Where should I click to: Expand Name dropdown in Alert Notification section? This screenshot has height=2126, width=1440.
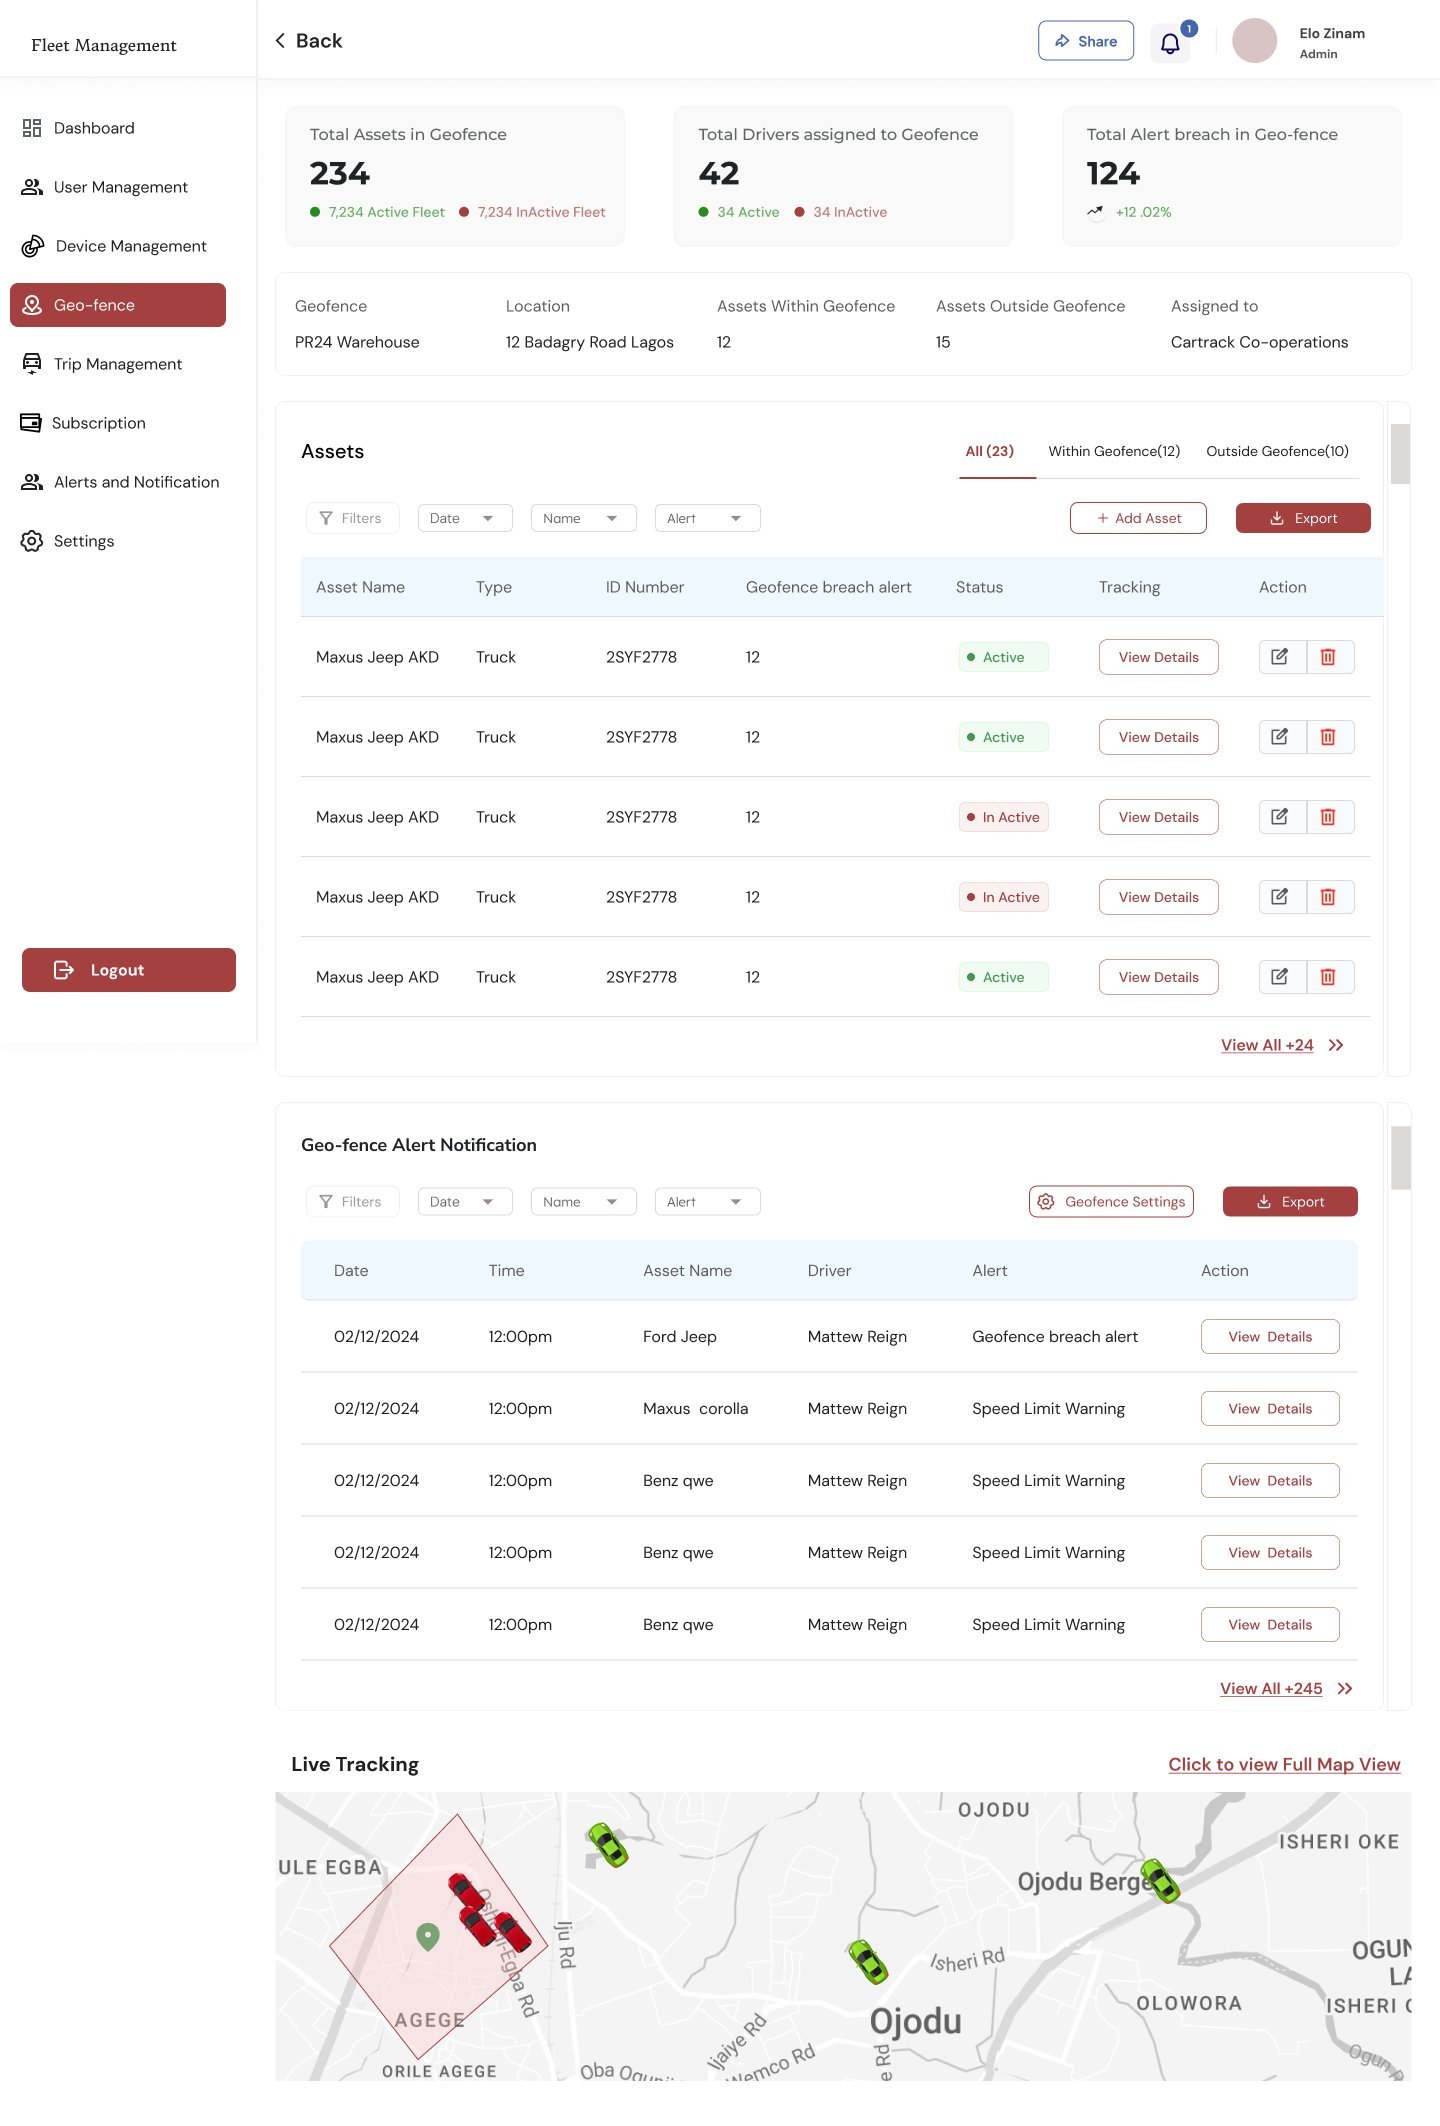coord(583,1201)
